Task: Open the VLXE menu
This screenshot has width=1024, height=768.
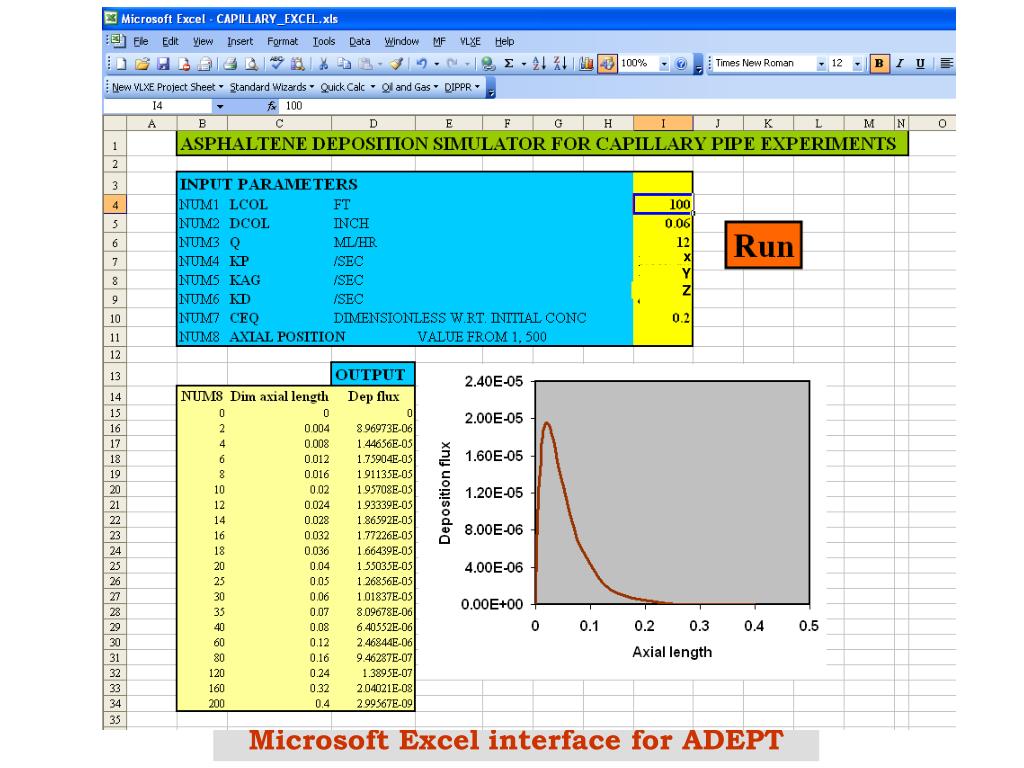Action: (470, 41)
